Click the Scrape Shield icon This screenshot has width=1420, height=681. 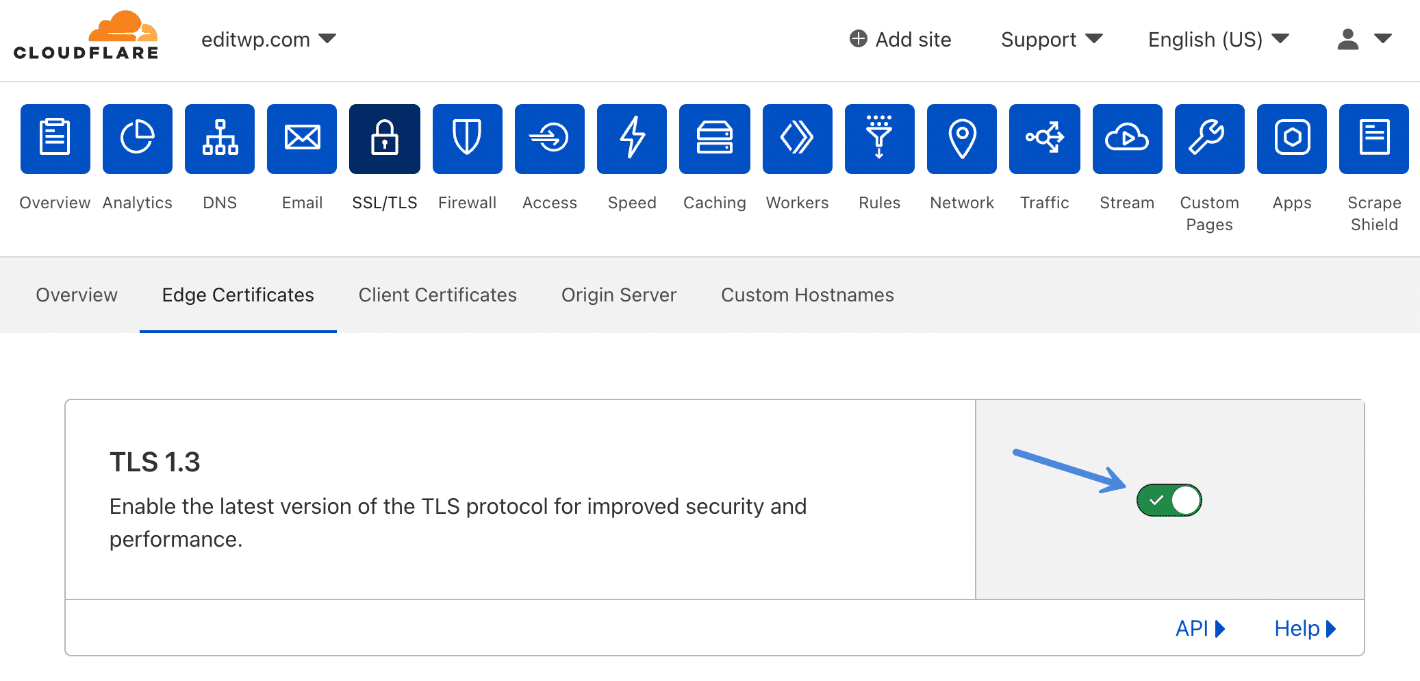click(x=1373, y=139)
